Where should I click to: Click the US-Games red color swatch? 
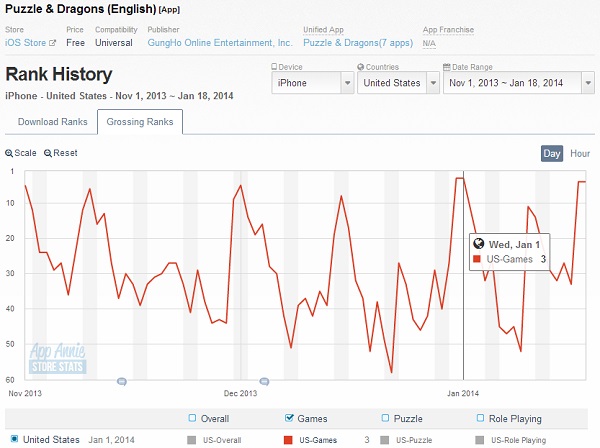pyautogui.click(x=288, y=440)
